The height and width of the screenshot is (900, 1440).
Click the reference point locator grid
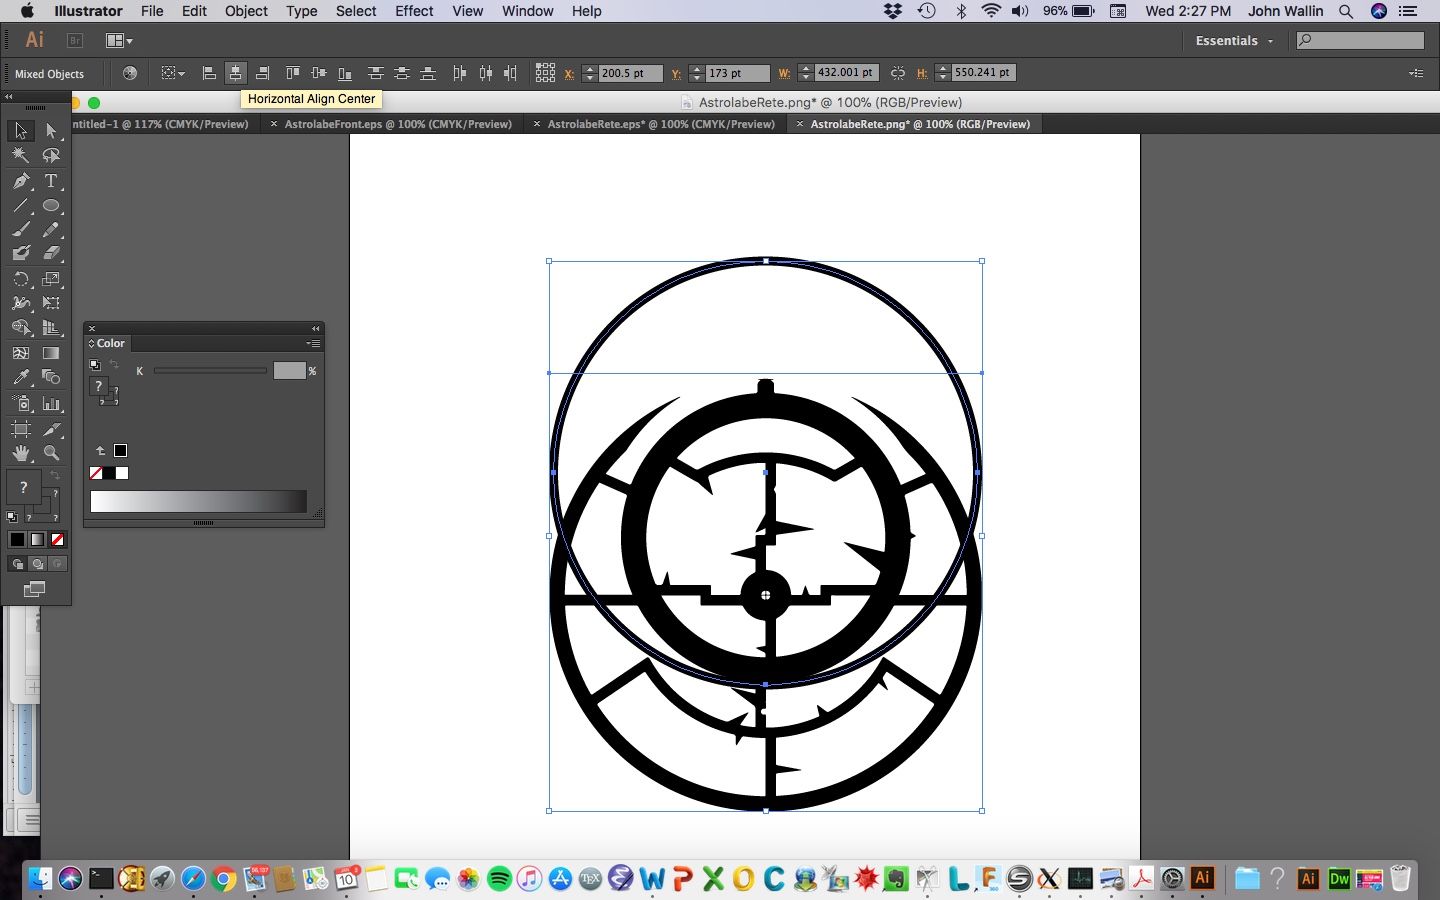pyautogui.click(x=545, y=73)
